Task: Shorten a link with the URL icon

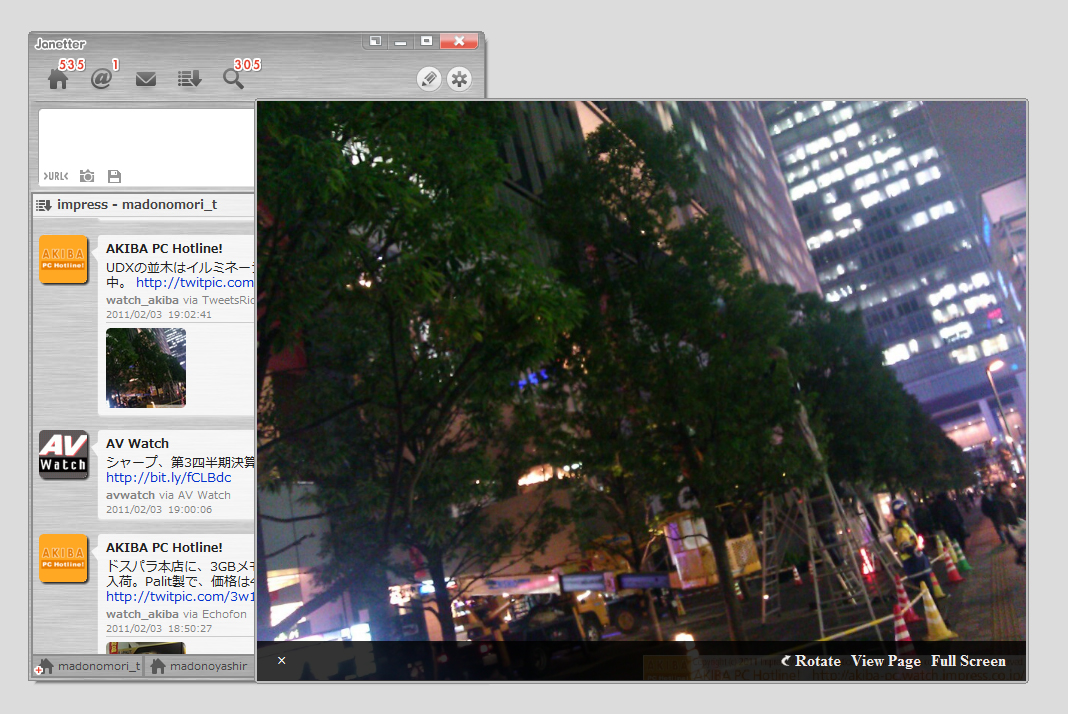Action: [x=54, y=176]
